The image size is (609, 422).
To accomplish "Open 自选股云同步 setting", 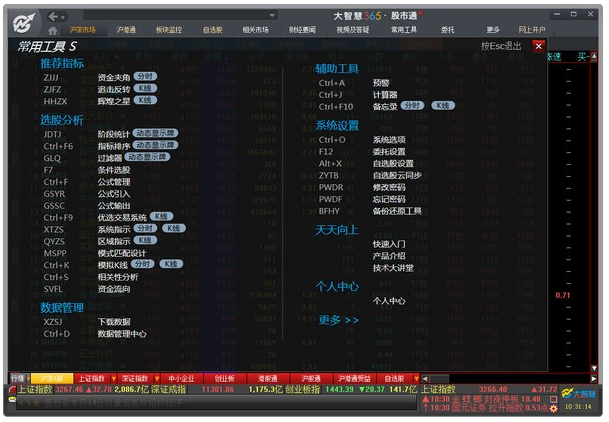I will tap(397, 175).
